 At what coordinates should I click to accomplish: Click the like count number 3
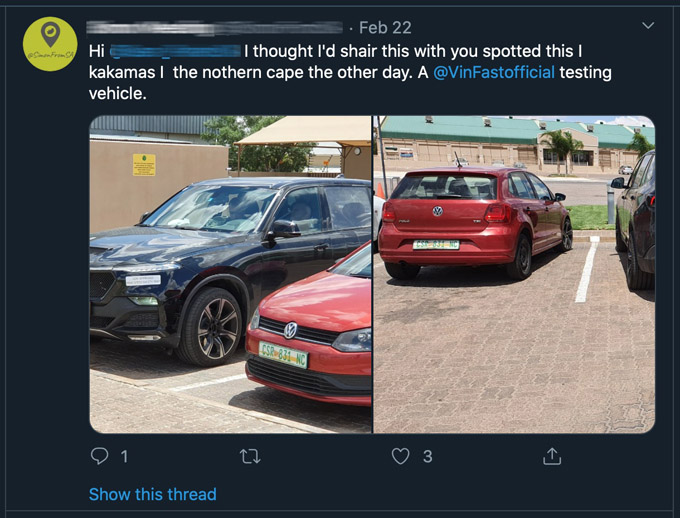click(x=428, y=456)
